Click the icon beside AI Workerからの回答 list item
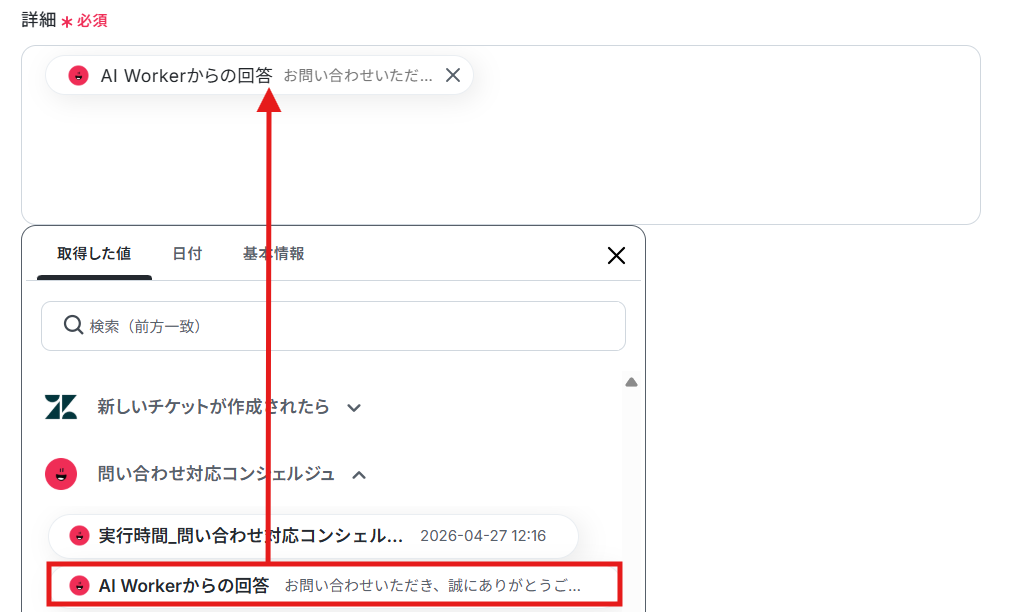The width and height of the screenshot is (1018, 612). [x=79, y=585]
